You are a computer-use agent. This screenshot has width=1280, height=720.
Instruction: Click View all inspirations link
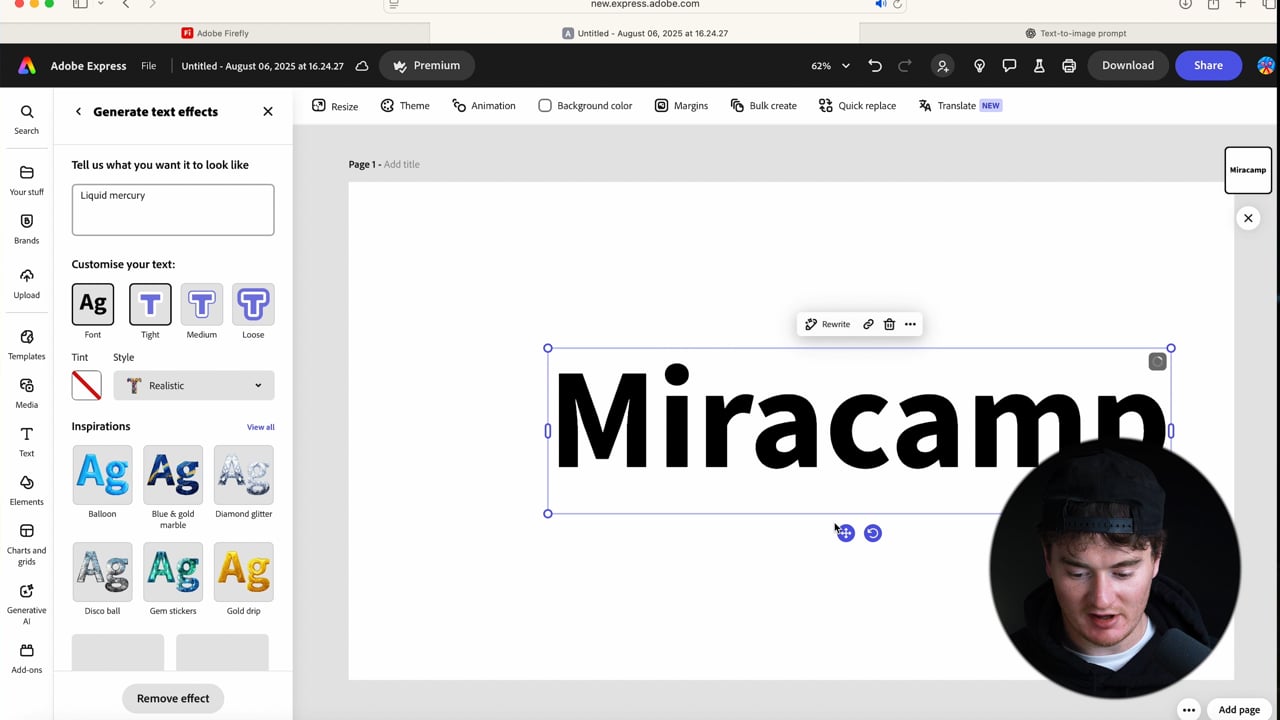click(x=261, y=427)
